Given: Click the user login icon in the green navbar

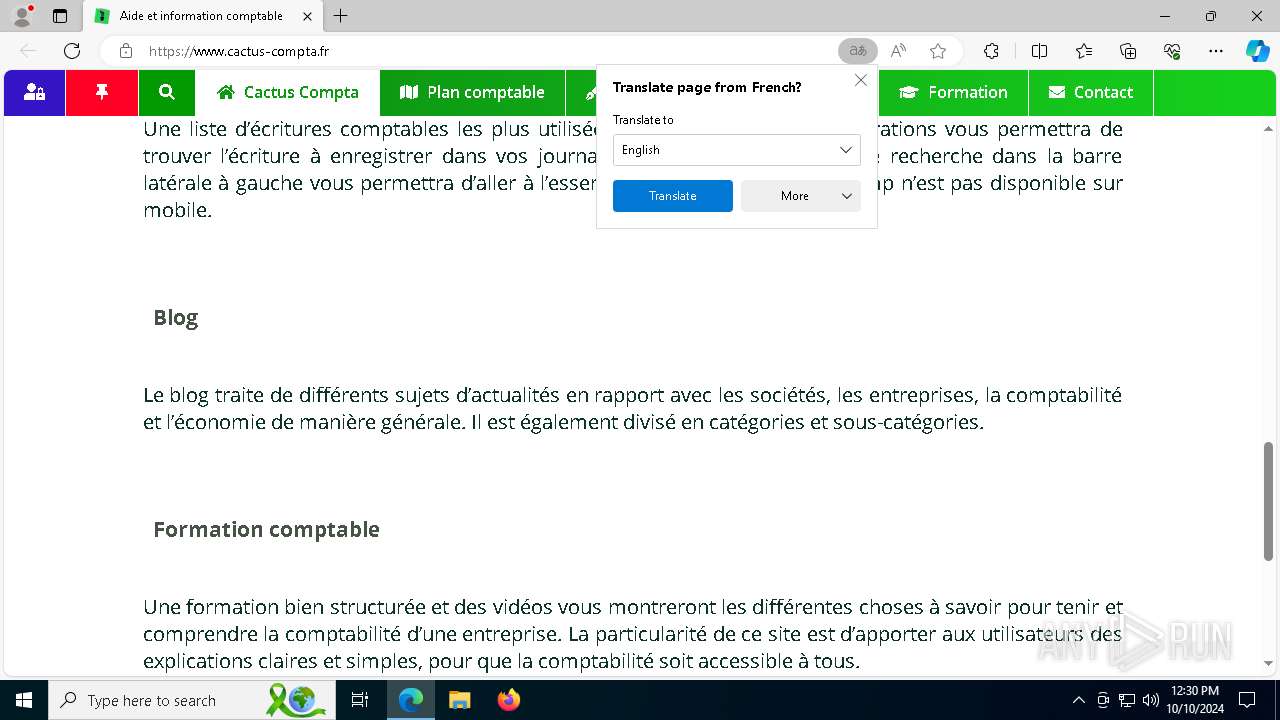Looking at the screenshot, I should coord(35,92).
